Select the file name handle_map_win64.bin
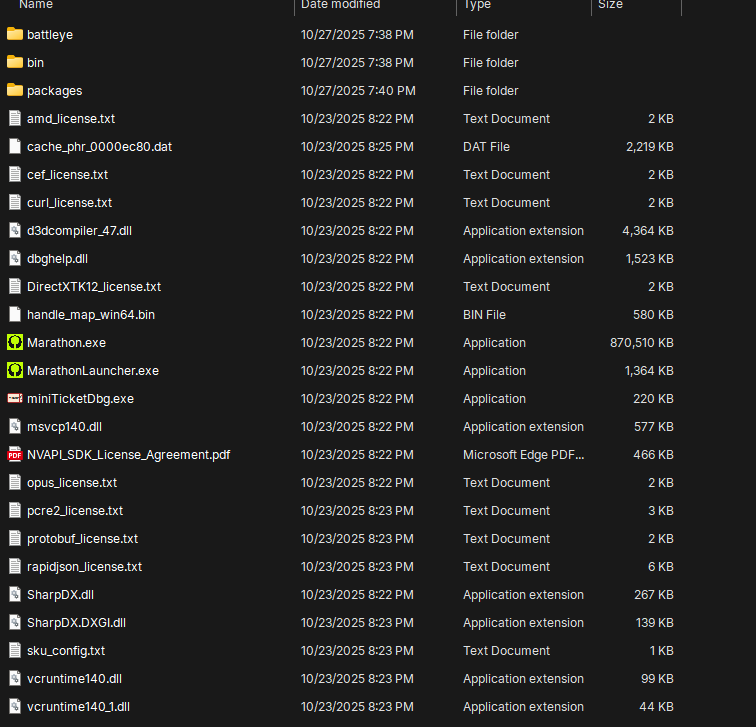The width and height of the screenshot is (756, 727). pos(91,314)
